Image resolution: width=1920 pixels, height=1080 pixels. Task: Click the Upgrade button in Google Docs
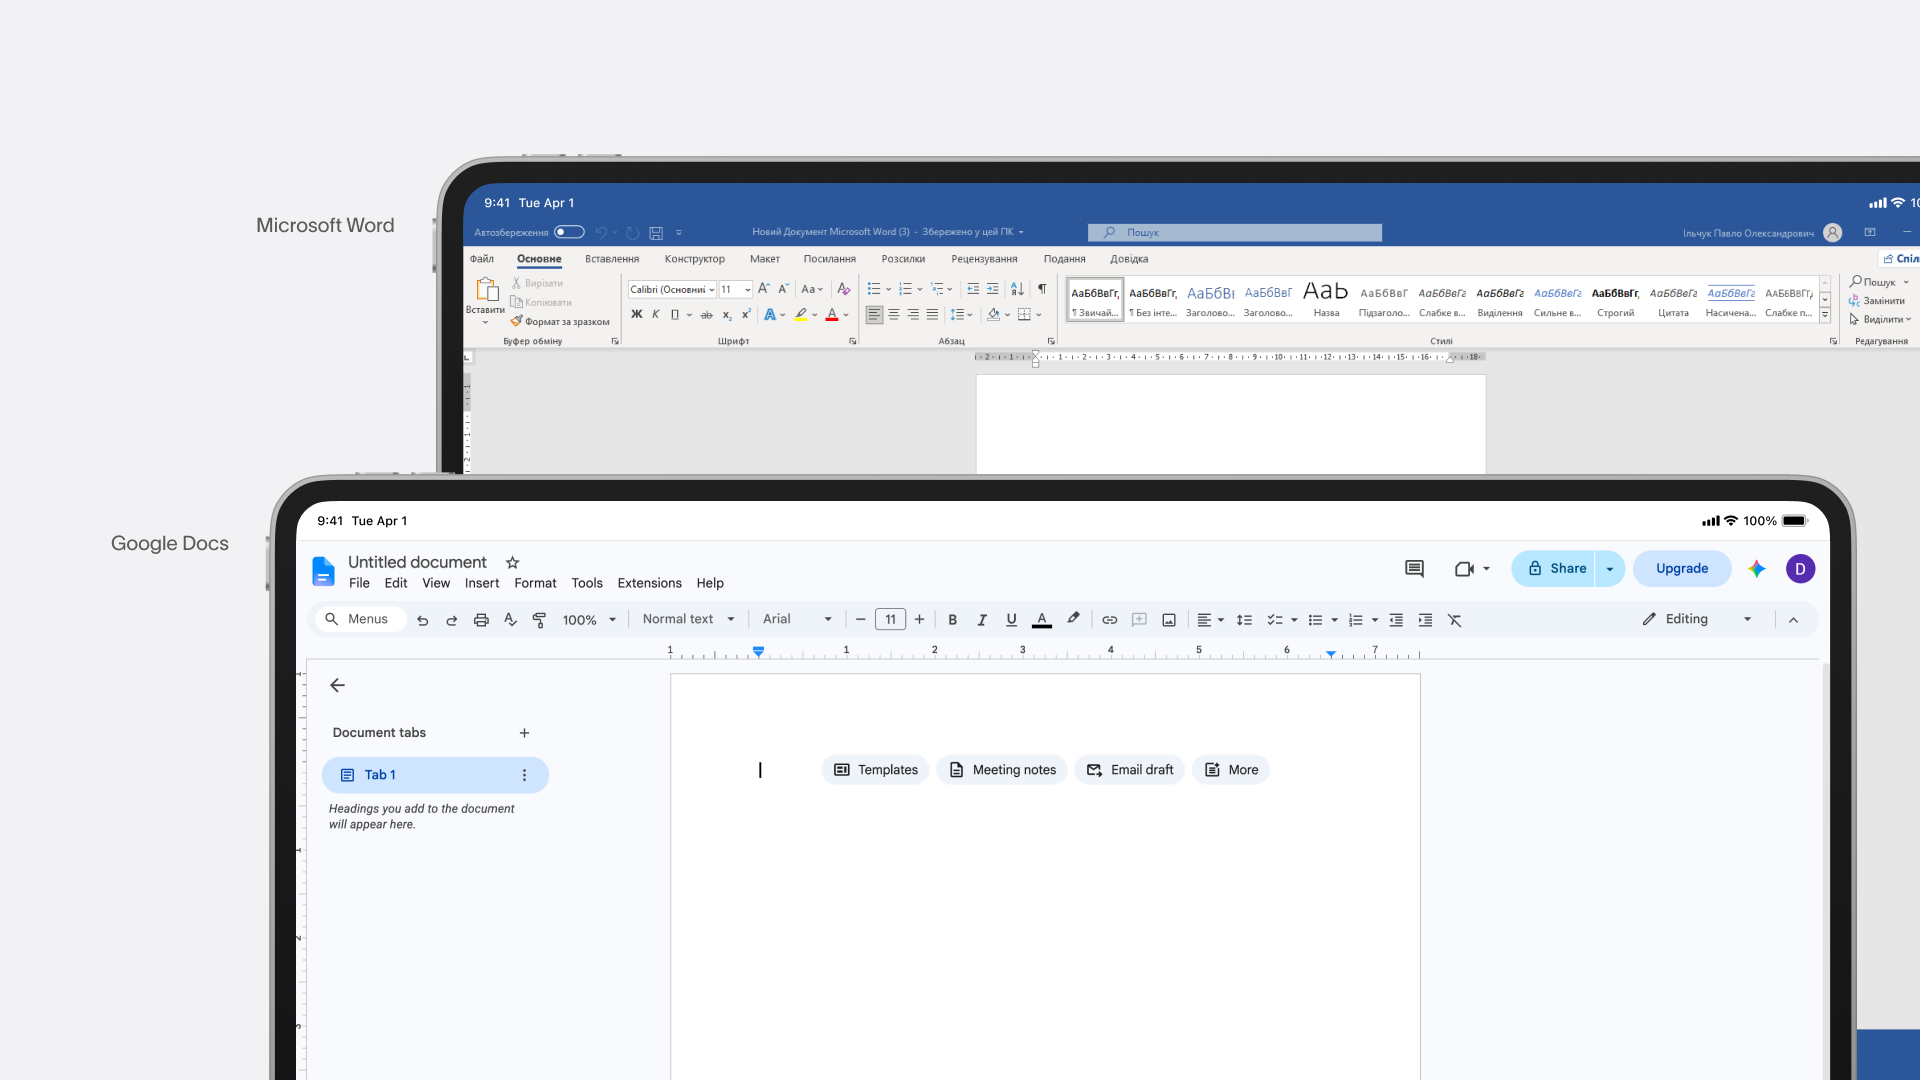click(x=1682, y=569)
